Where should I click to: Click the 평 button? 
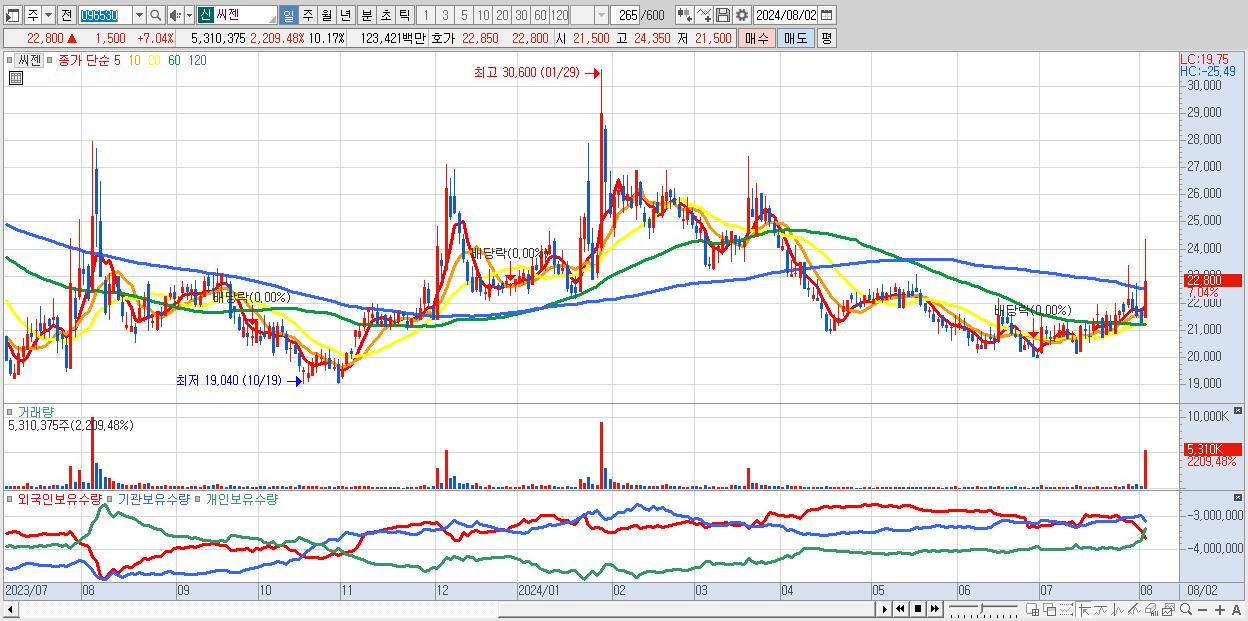pos(826,38)
